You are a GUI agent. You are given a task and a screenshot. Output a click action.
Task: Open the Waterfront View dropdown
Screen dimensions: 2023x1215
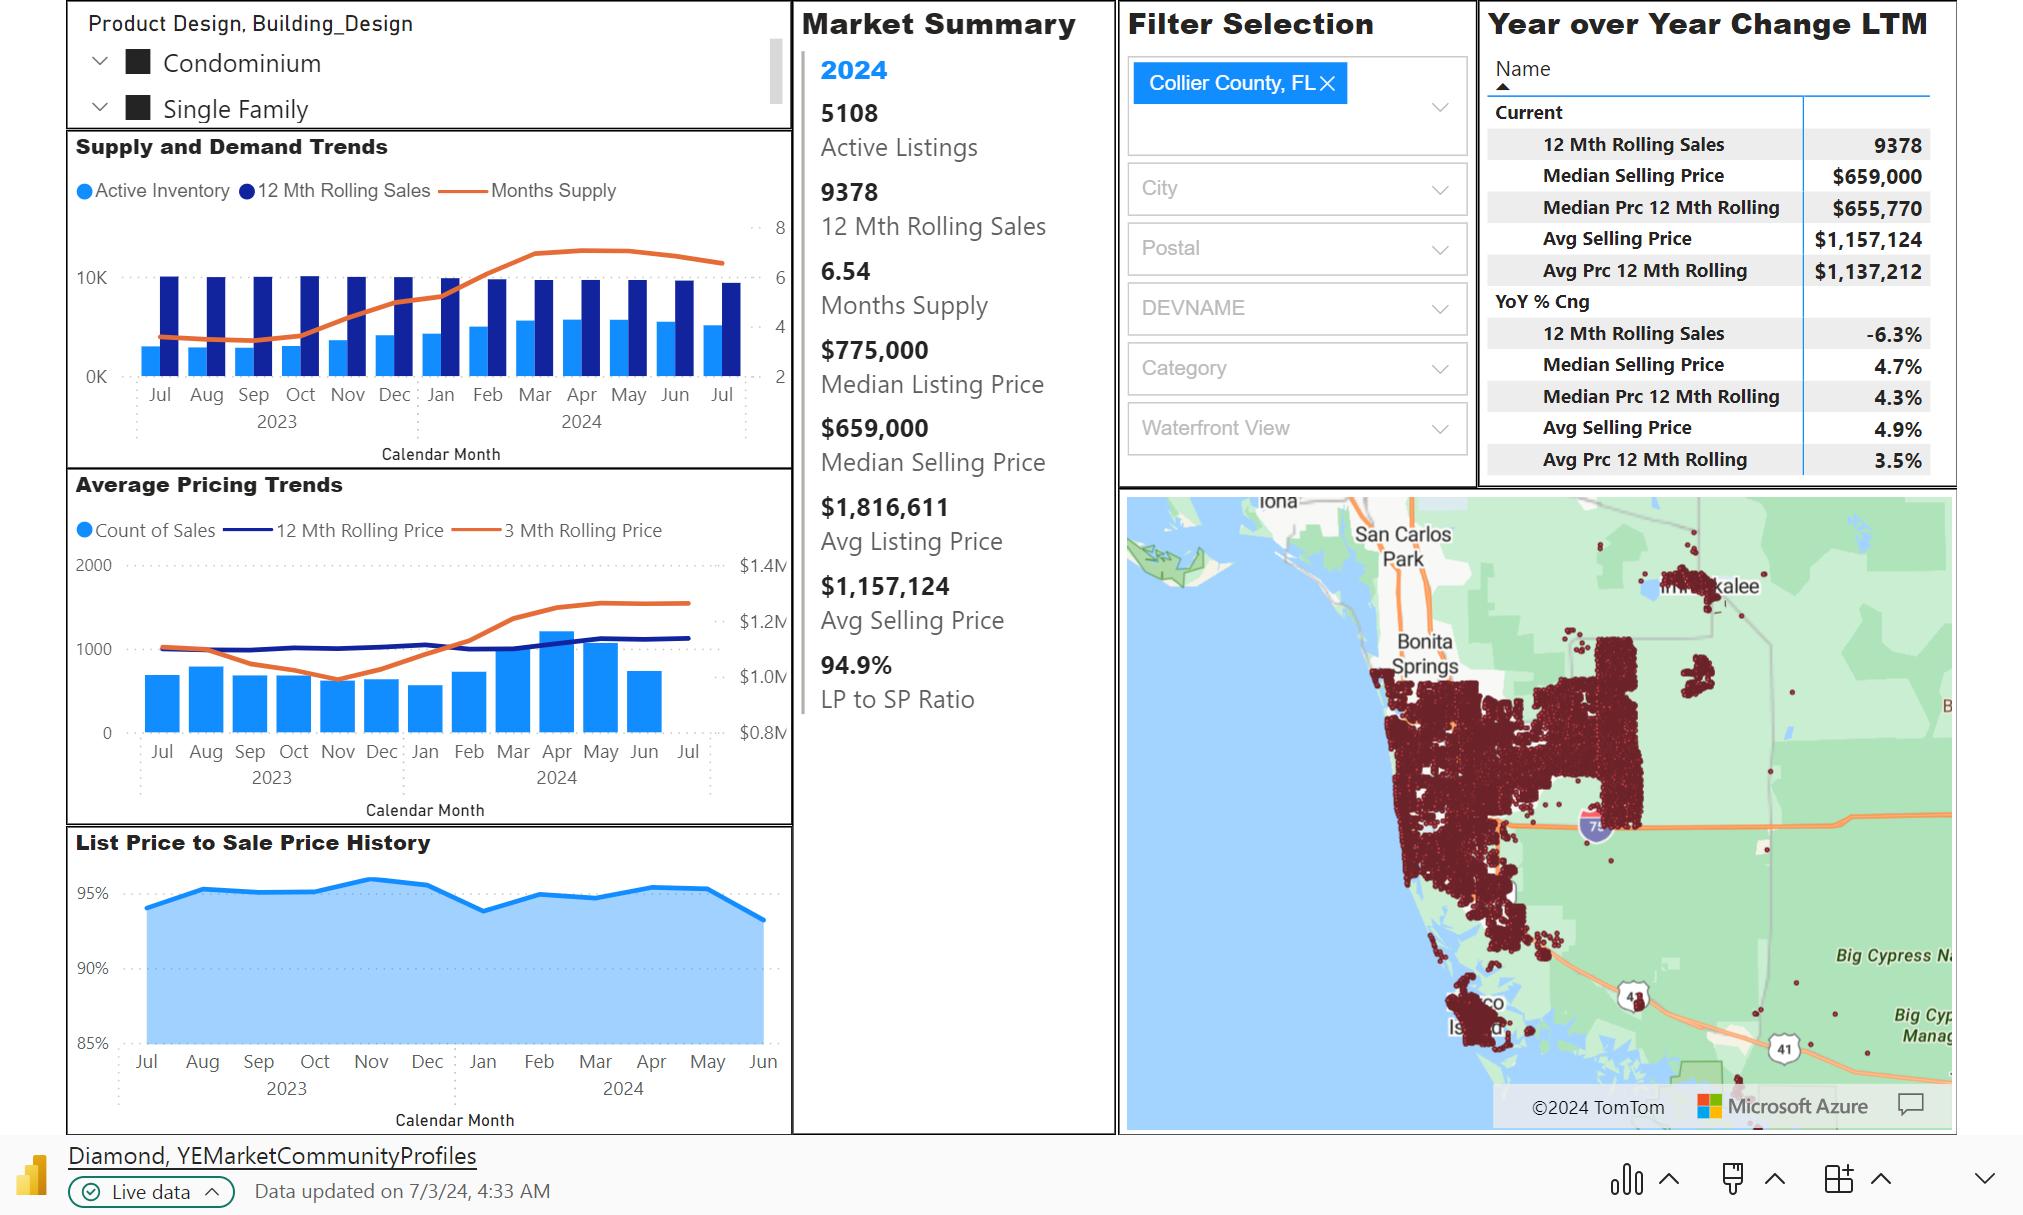click(1297, 429)
